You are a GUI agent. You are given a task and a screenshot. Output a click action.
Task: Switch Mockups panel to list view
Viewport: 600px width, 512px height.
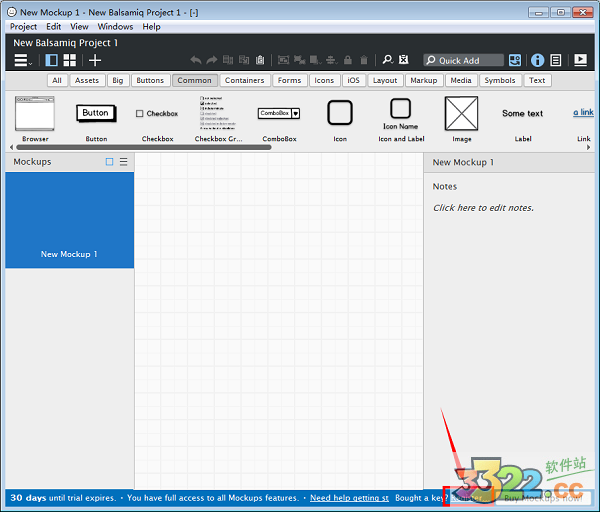click(124, 162)
